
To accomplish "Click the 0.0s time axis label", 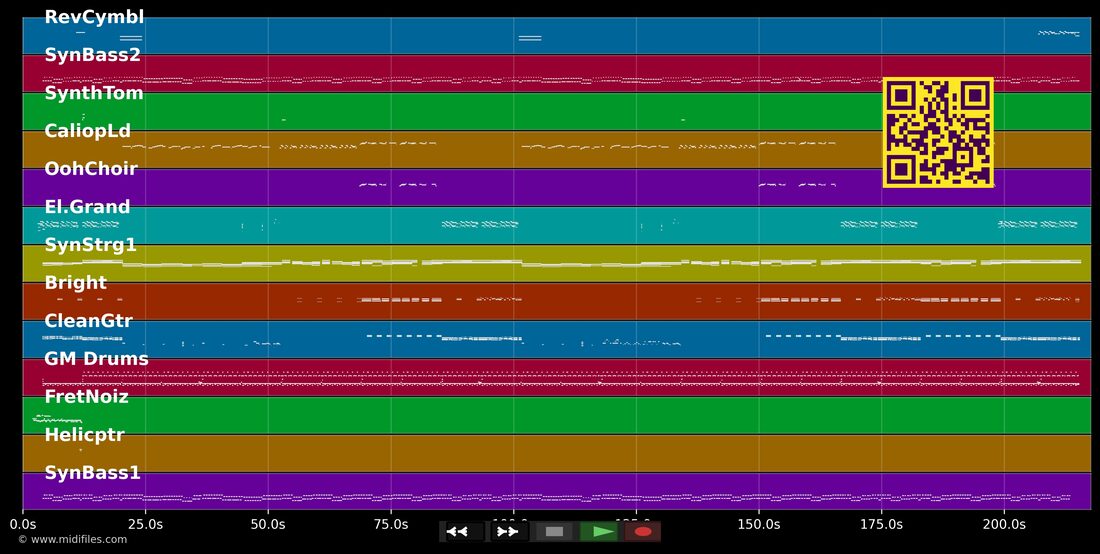I will pyautogui.click(x=22, y=525).
